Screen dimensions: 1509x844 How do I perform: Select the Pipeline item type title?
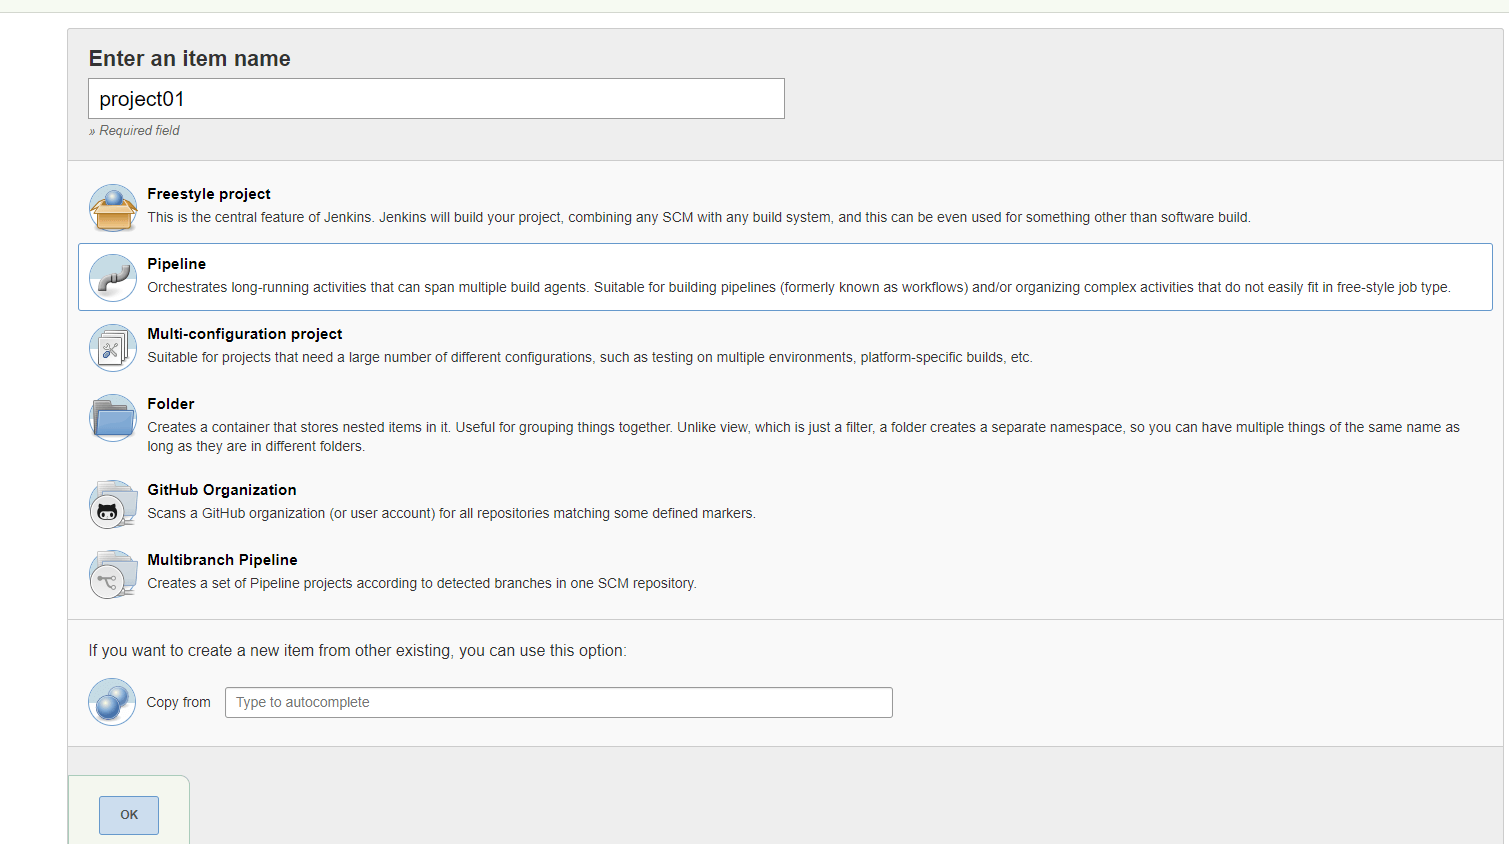(x=177, y=264)
